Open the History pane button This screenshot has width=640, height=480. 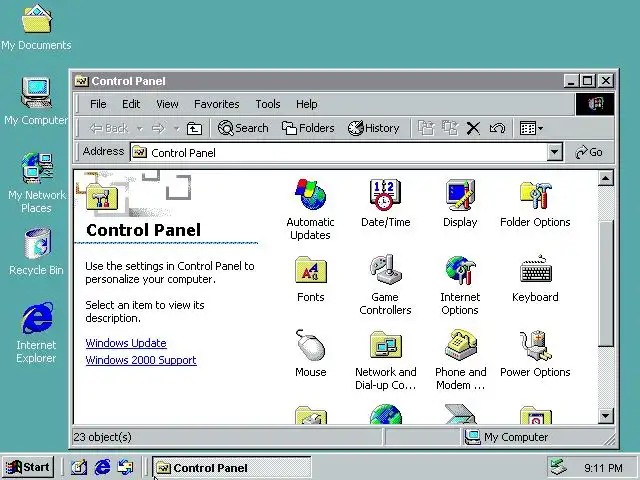point(373,128)
